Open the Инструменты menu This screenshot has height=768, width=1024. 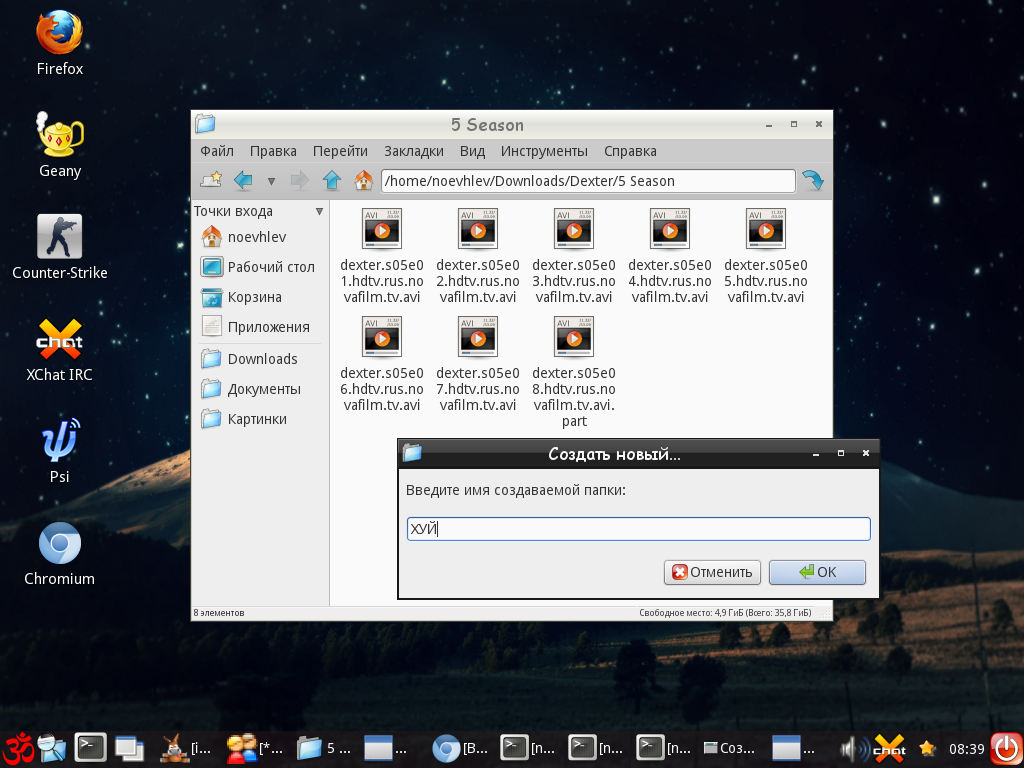click(x=544, y=151)
